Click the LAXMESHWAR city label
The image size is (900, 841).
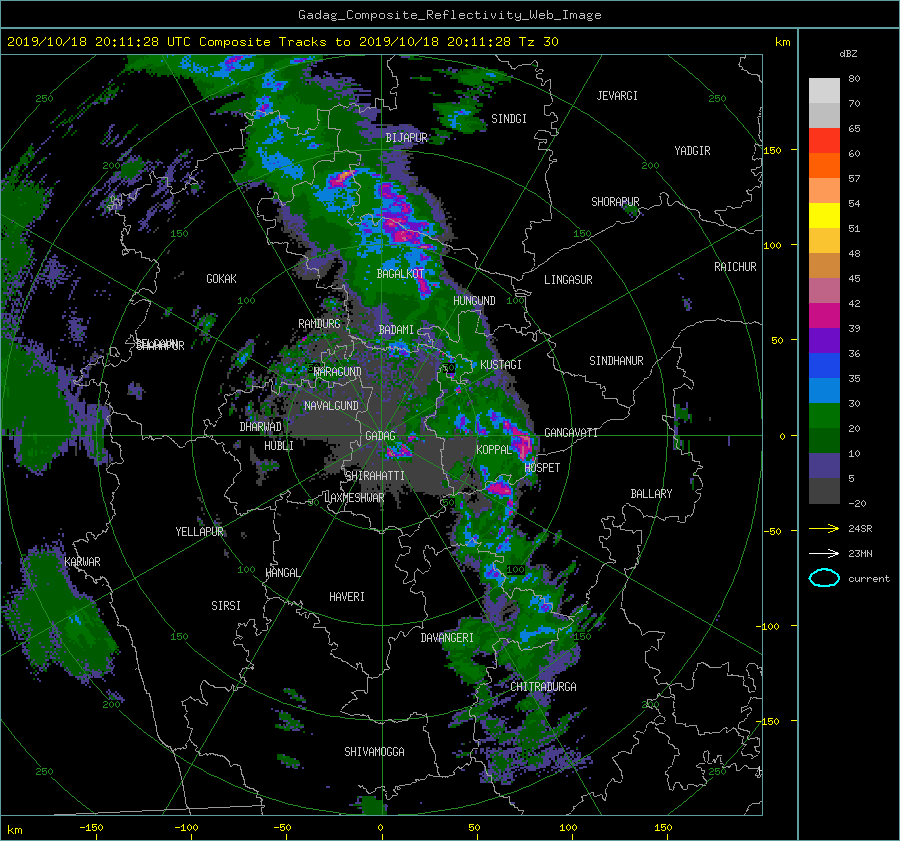354,498
